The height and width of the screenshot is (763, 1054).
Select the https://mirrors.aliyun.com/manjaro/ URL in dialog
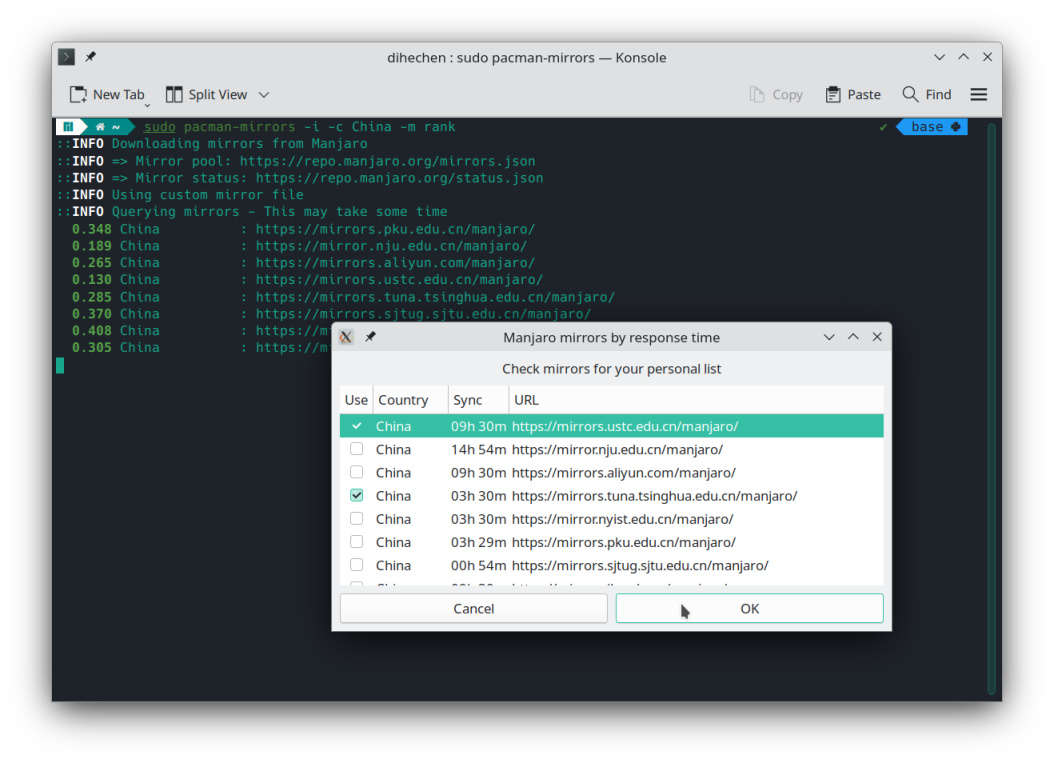(x=623, y=473)
